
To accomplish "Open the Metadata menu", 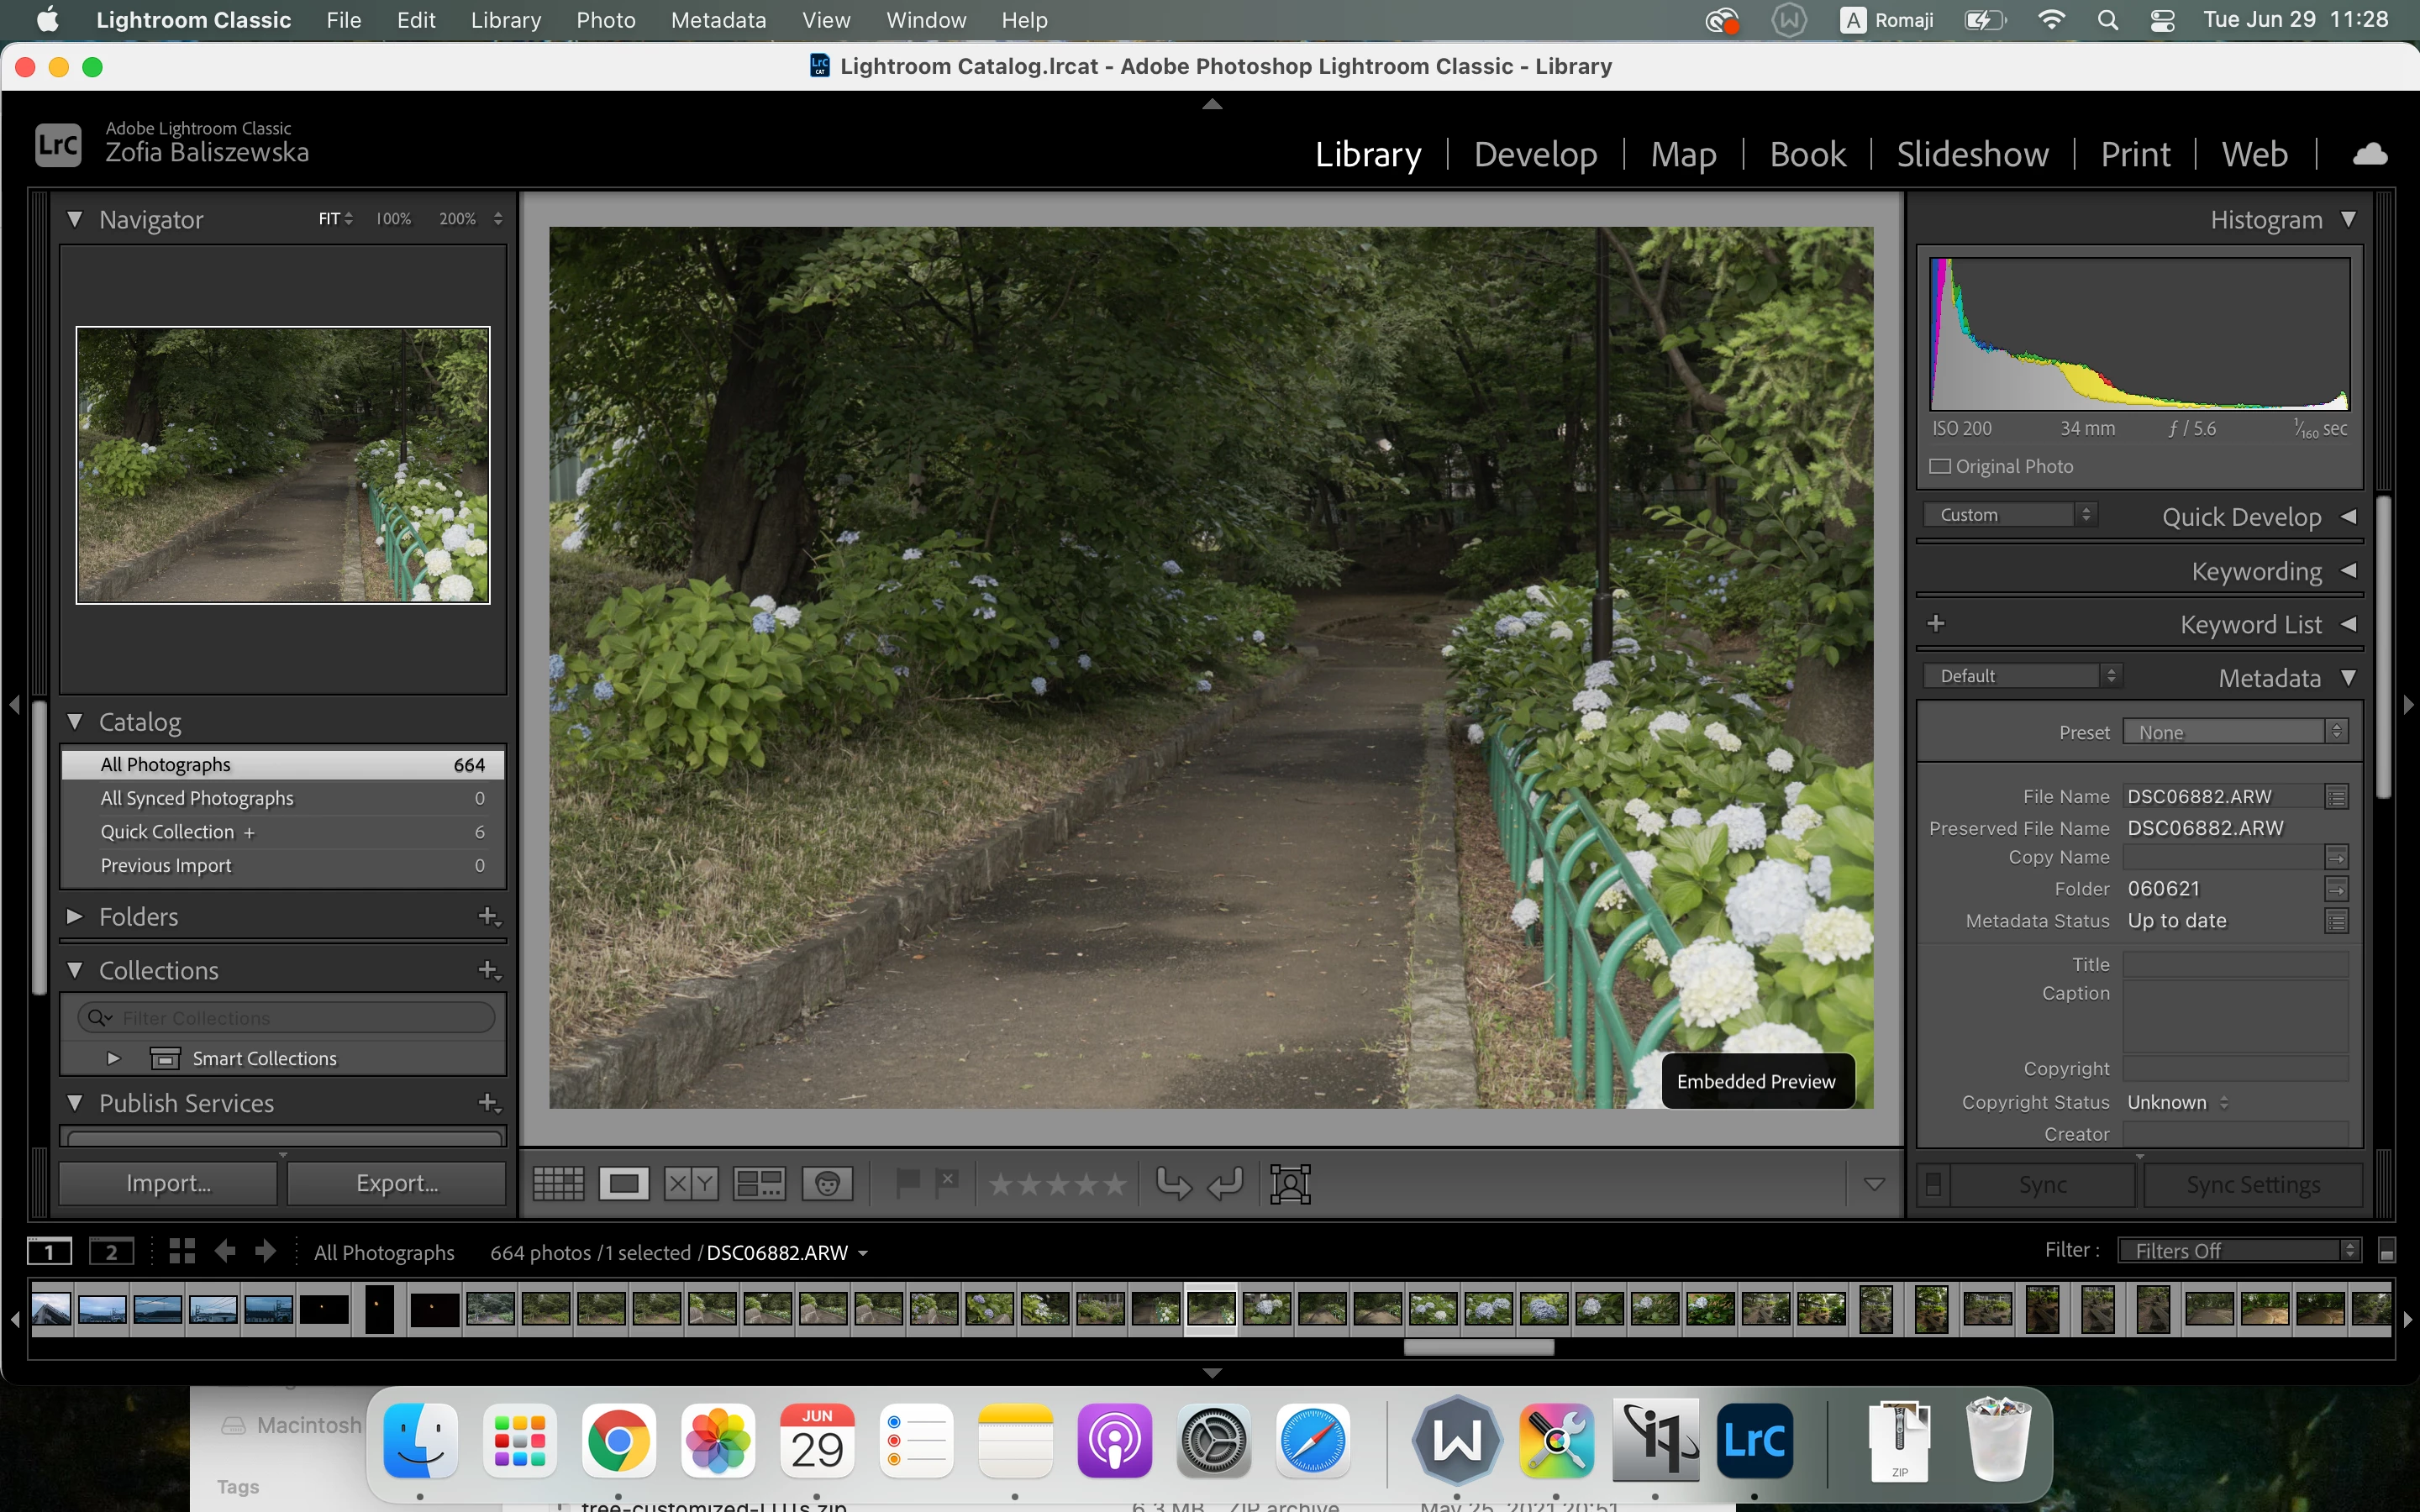I will click(718, 20).
